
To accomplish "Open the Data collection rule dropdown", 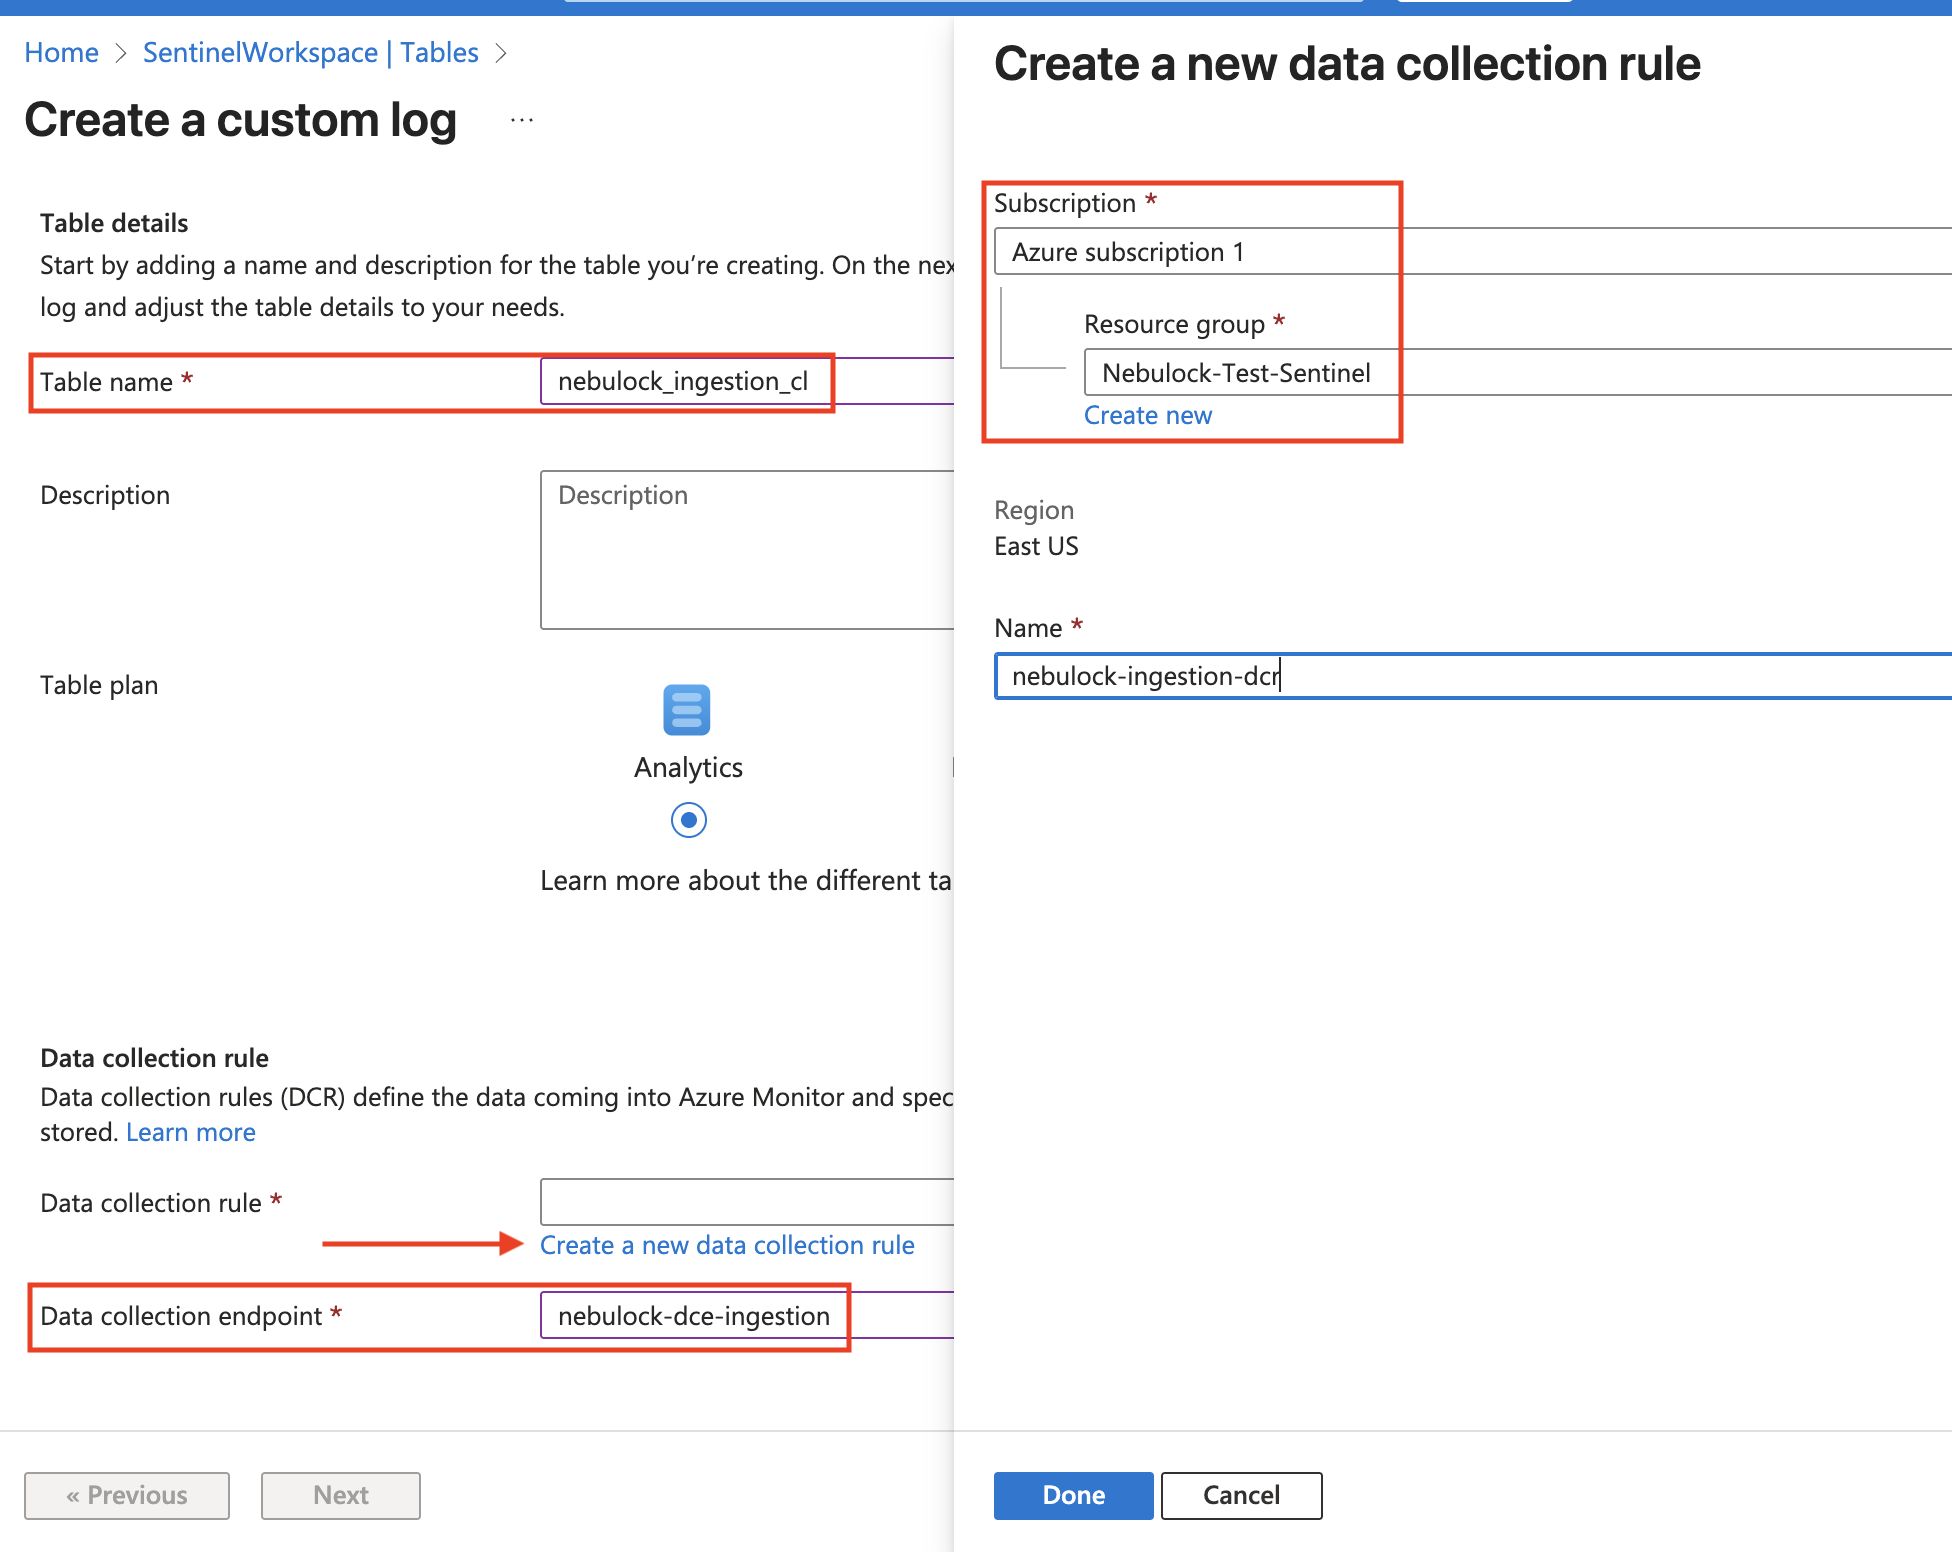I will (747, 1201).
